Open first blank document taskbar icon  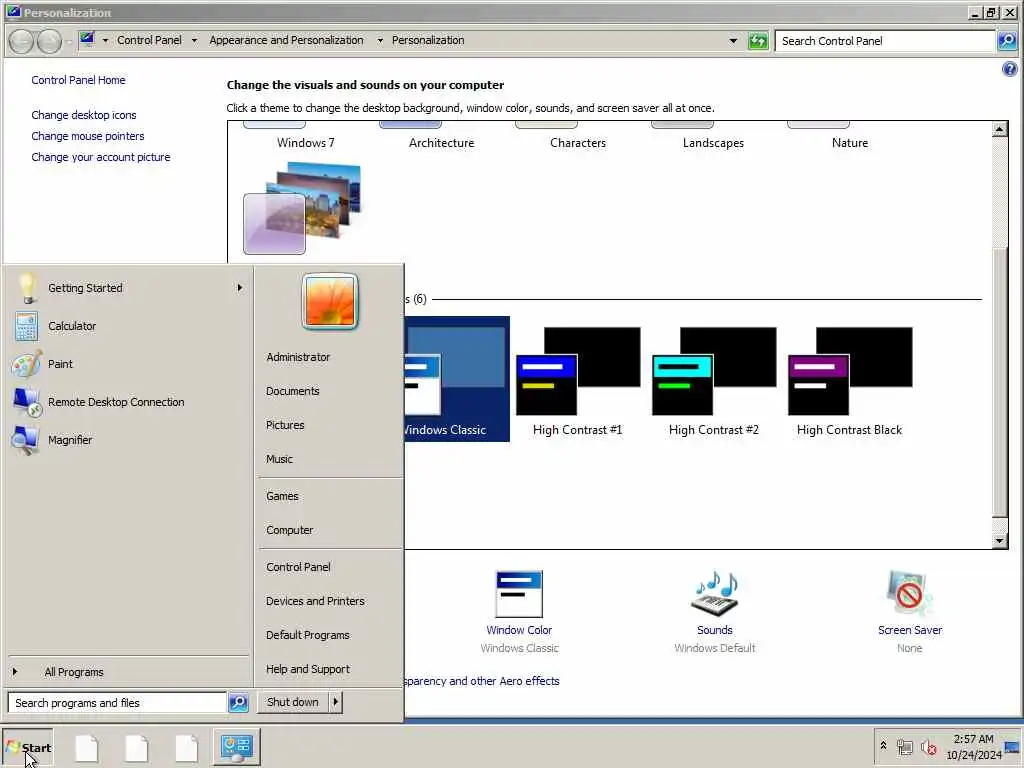tap(86, 748)
